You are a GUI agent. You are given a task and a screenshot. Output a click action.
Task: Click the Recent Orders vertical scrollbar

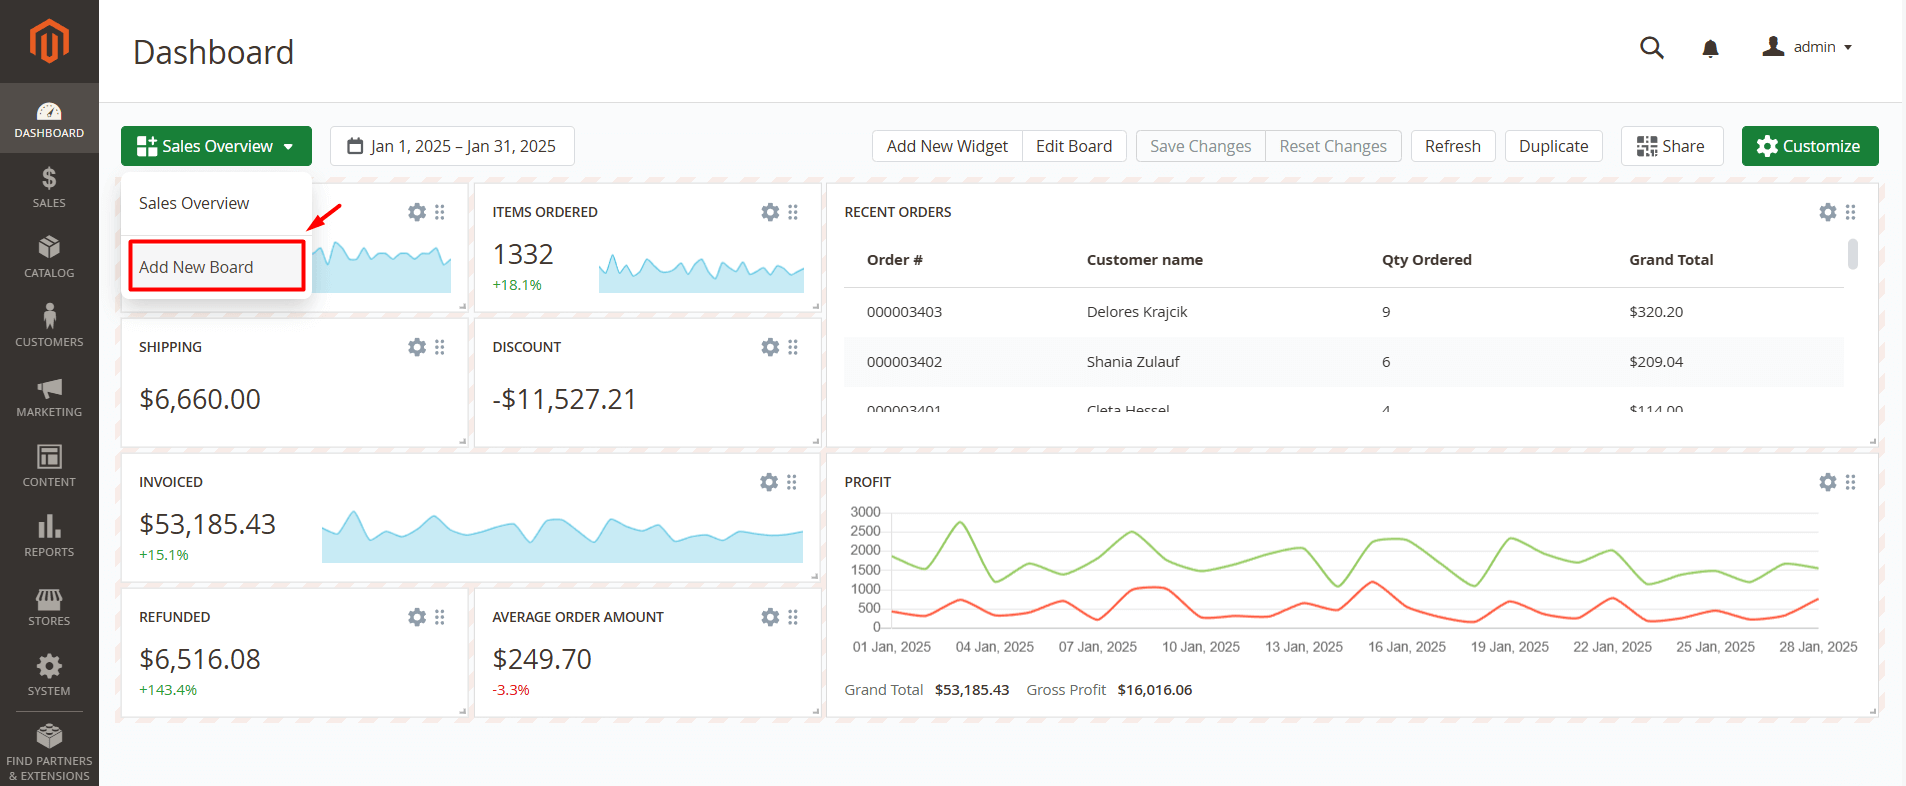(x=1852, y=255)
